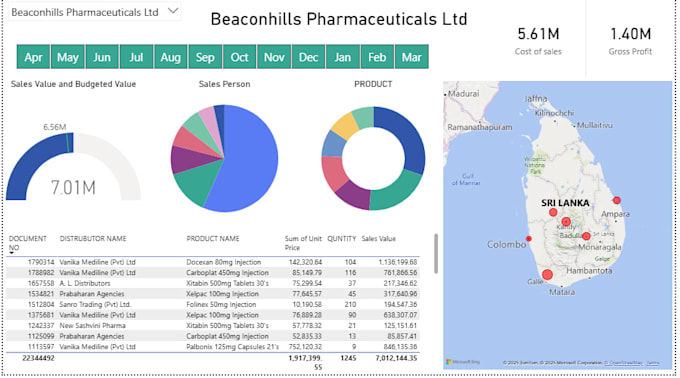Click the map bubble near Galle
Viewport: 680px width, 378px height.
point(547,275)
